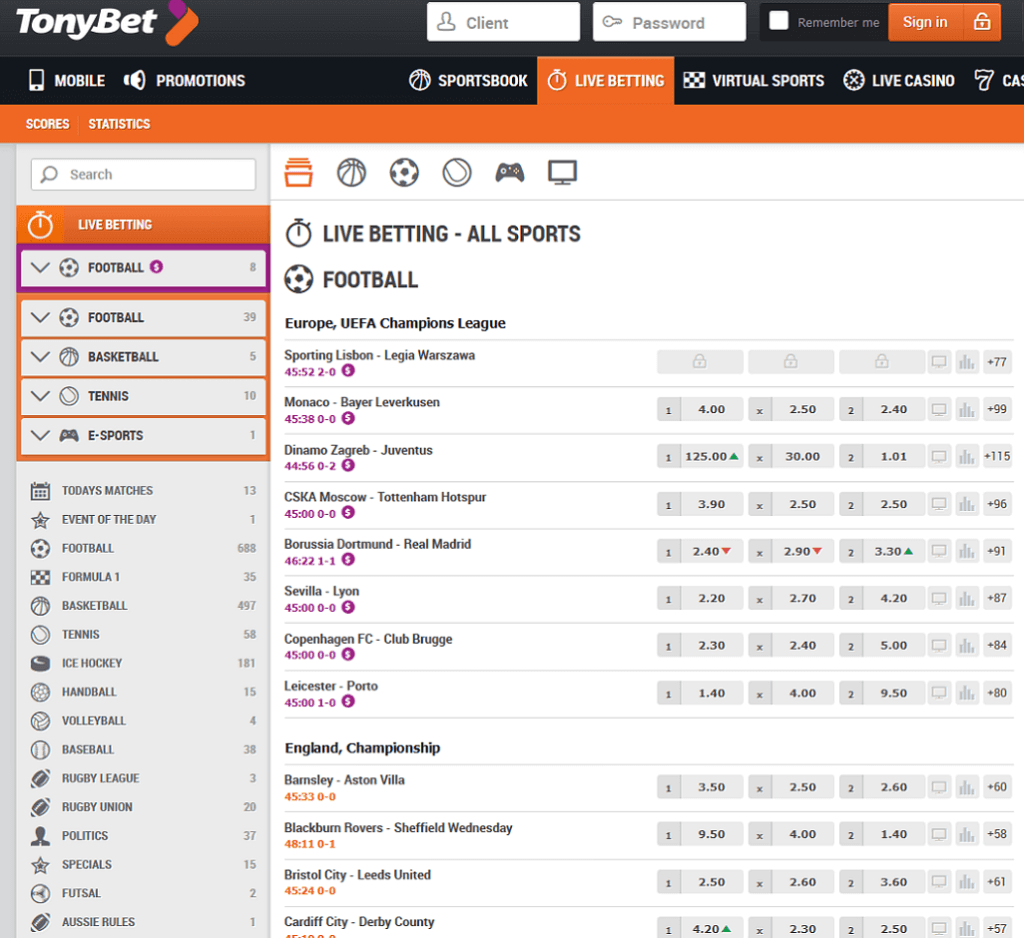This screenshot has height=938, width=1024.
Task: Expand the Basketball live section
Action: pos(143,357)
